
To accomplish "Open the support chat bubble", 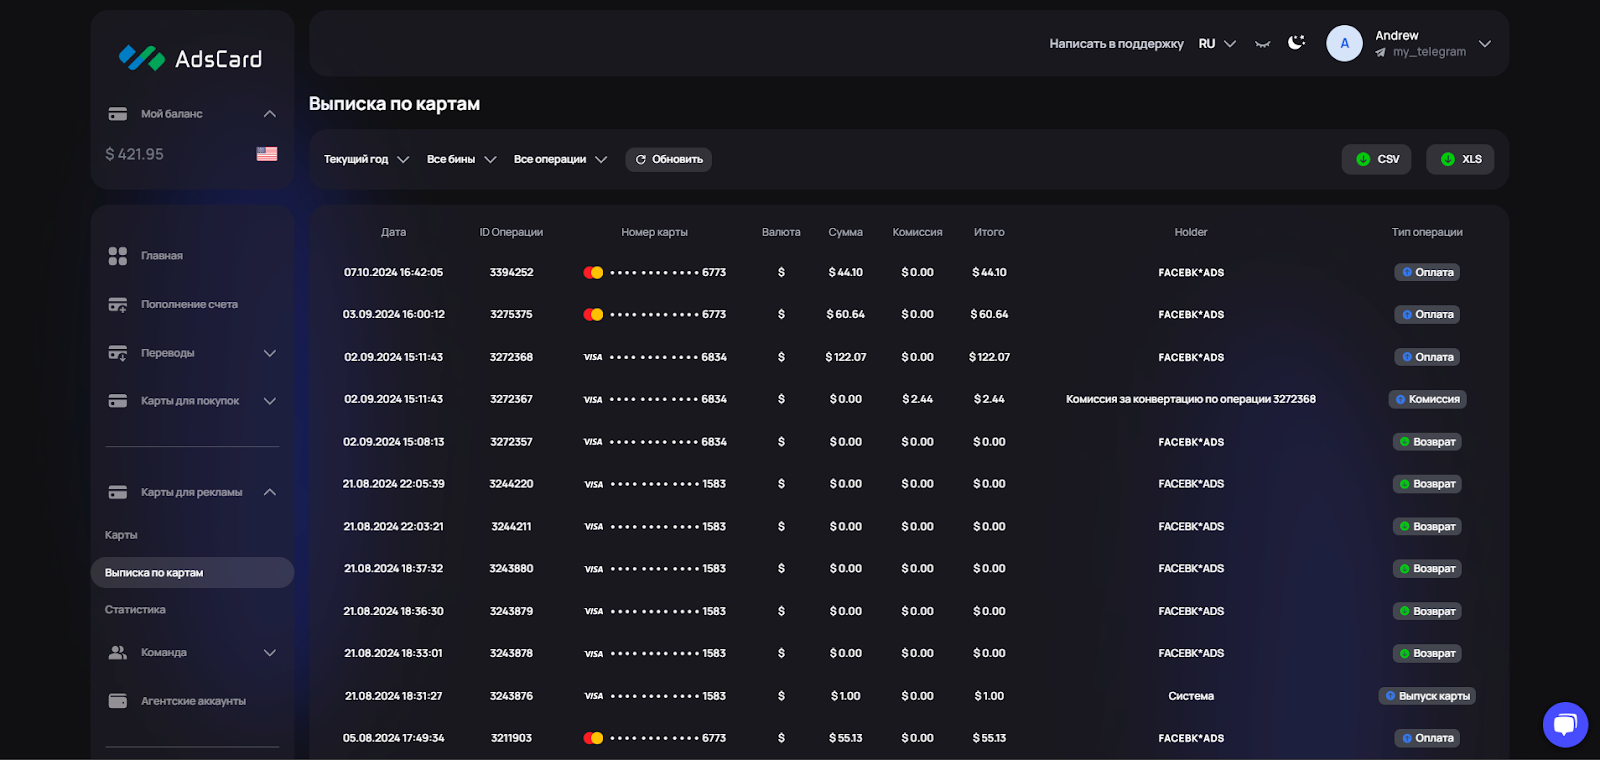I will tap(1565, 724).
